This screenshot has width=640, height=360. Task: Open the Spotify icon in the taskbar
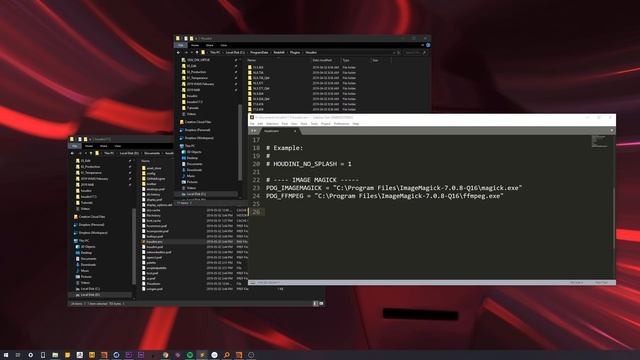(190, 355)
